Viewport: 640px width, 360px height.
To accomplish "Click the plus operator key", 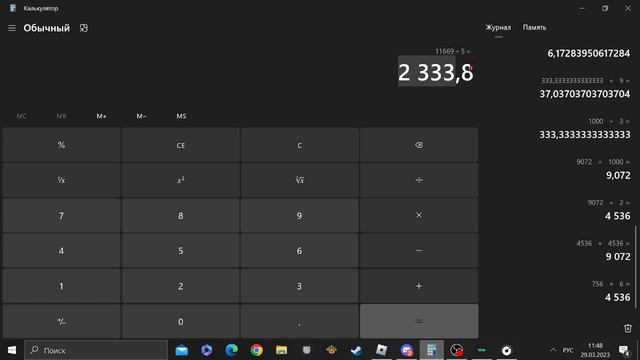I will coord(419,286).
